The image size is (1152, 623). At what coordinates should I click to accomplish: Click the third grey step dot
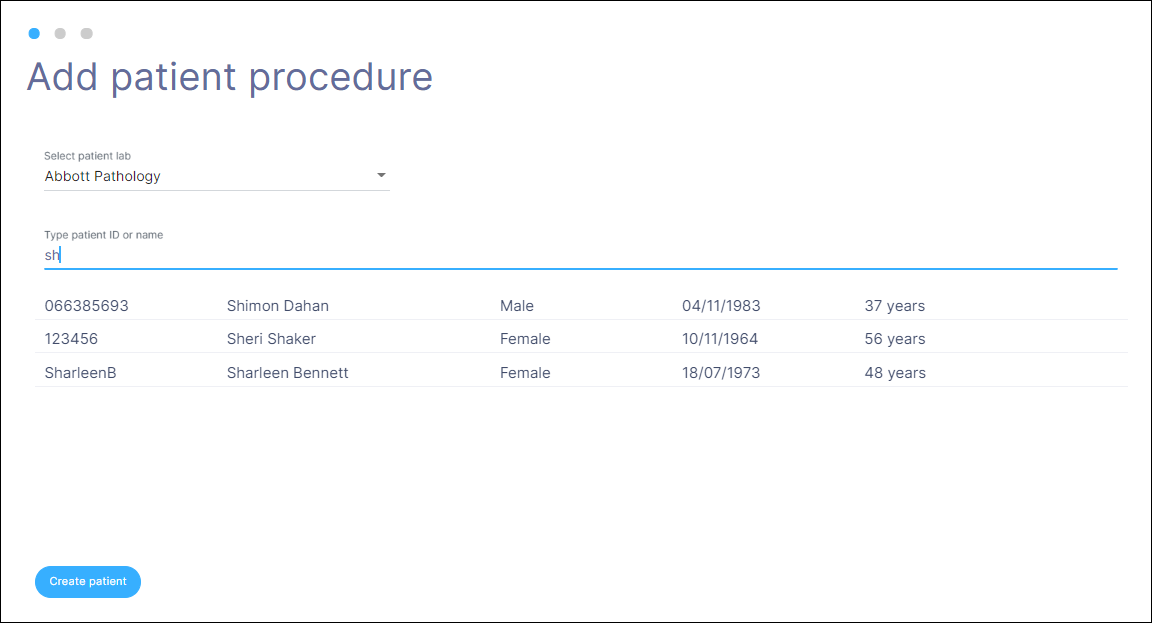pos(87,34)
